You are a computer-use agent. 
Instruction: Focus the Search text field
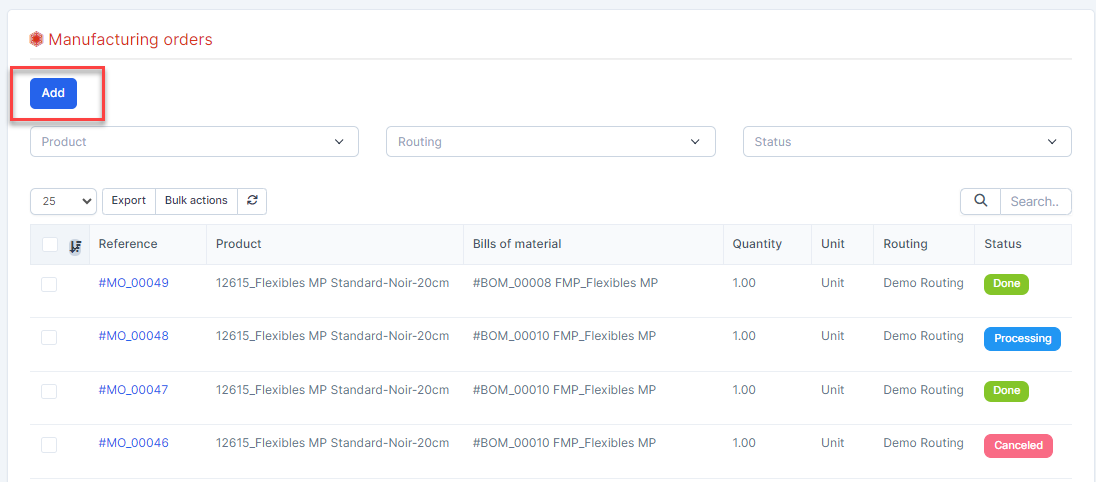(x=1035, y=201)
